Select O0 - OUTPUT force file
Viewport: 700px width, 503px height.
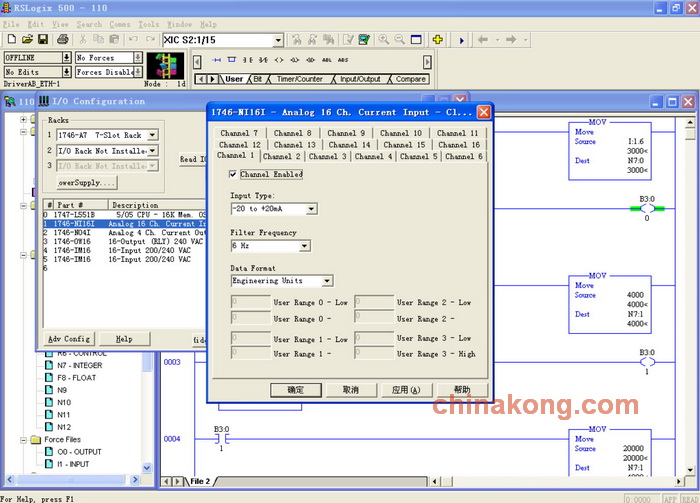79,452
